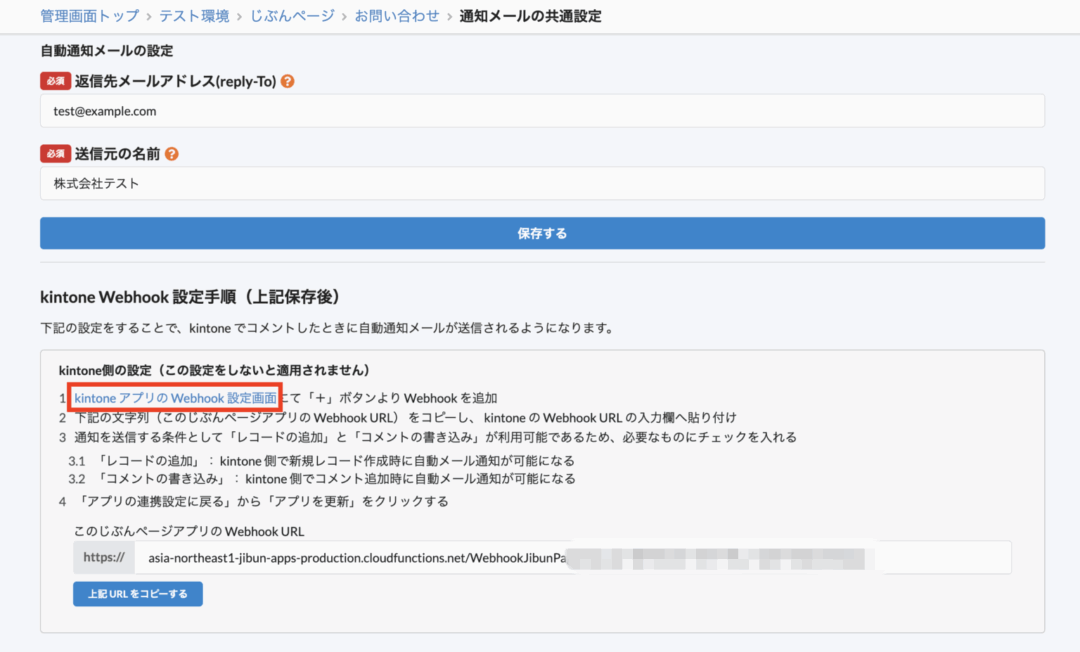1080x652 pixels.
Task: Click the help icon beside 返信先メールアドレス(reply-To)
Action: pyautogui.click(x=288, y=81)
